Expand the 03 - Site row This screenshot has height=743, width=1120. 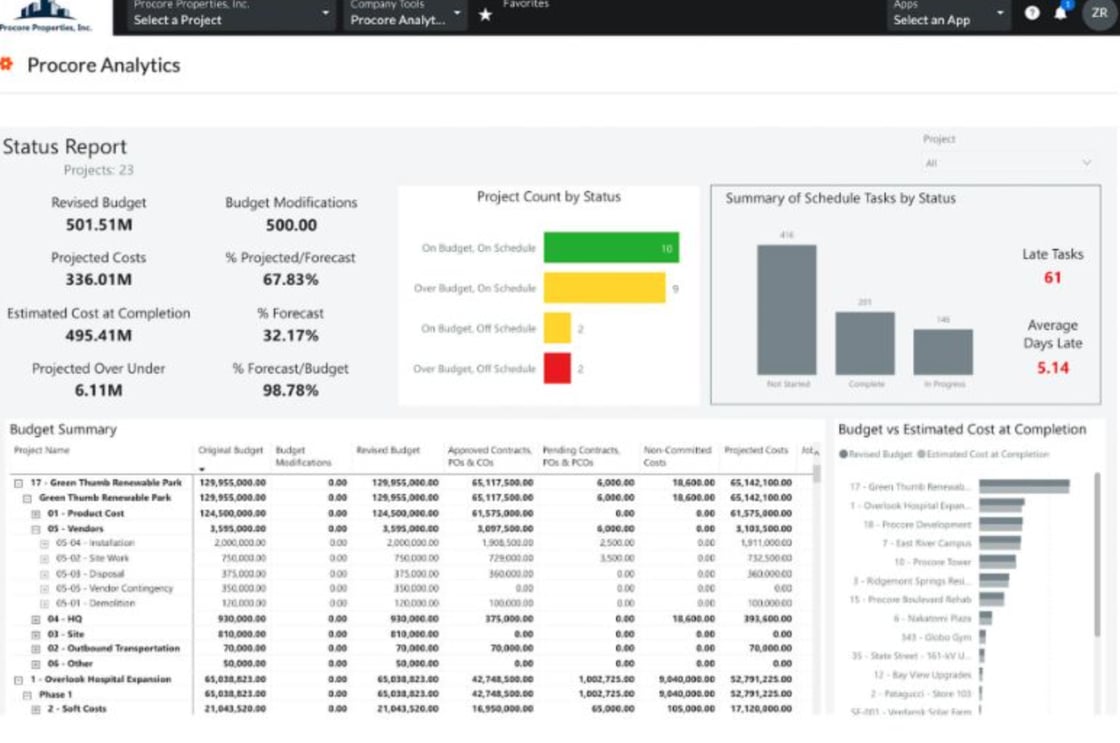[x=36, y=634]
